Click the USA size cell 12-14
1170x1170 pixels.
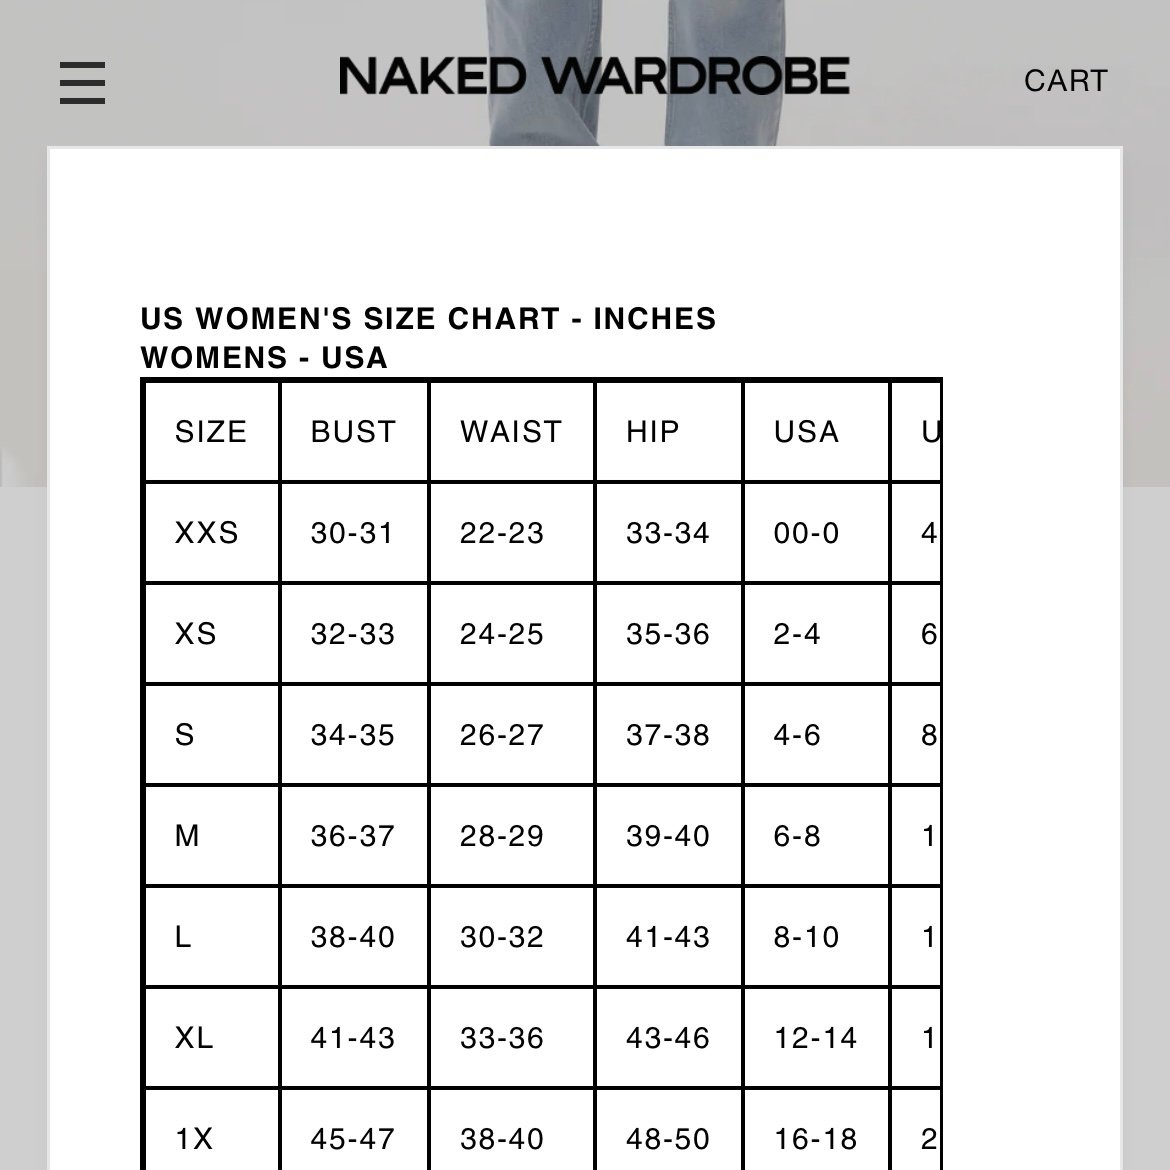[x=816, y=1038]
